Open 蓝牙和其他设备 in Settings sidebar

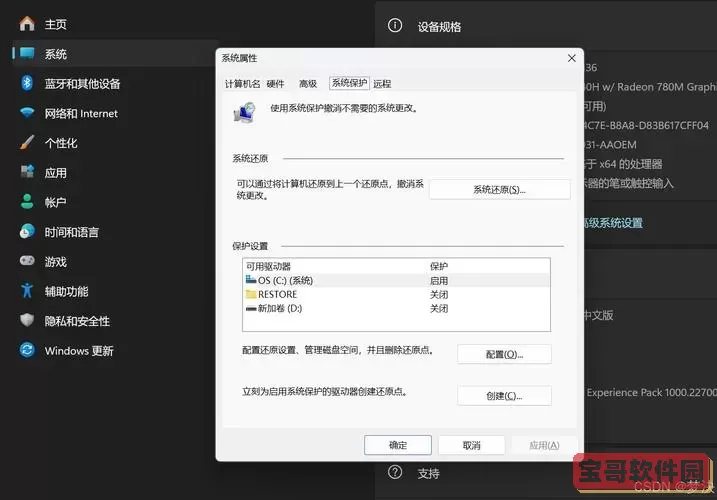pos(82,83)
